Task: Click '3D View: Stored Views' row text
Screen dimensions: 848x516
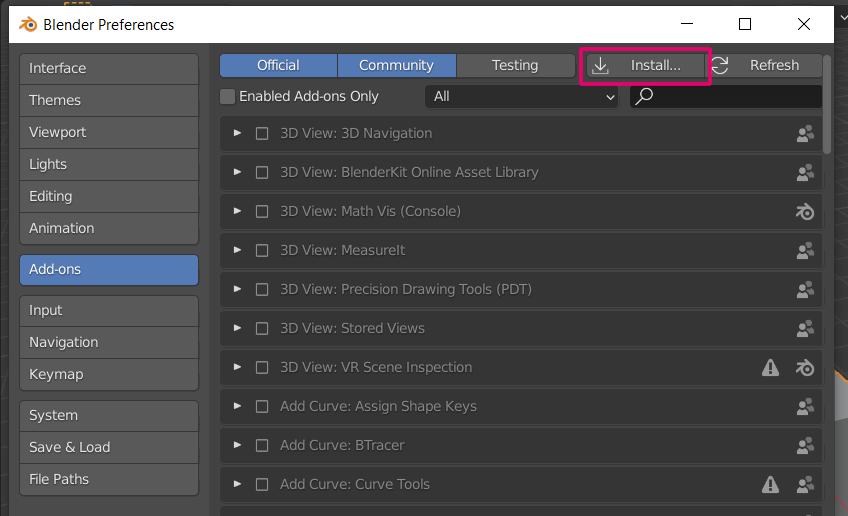Action: (x=352, y=328)
